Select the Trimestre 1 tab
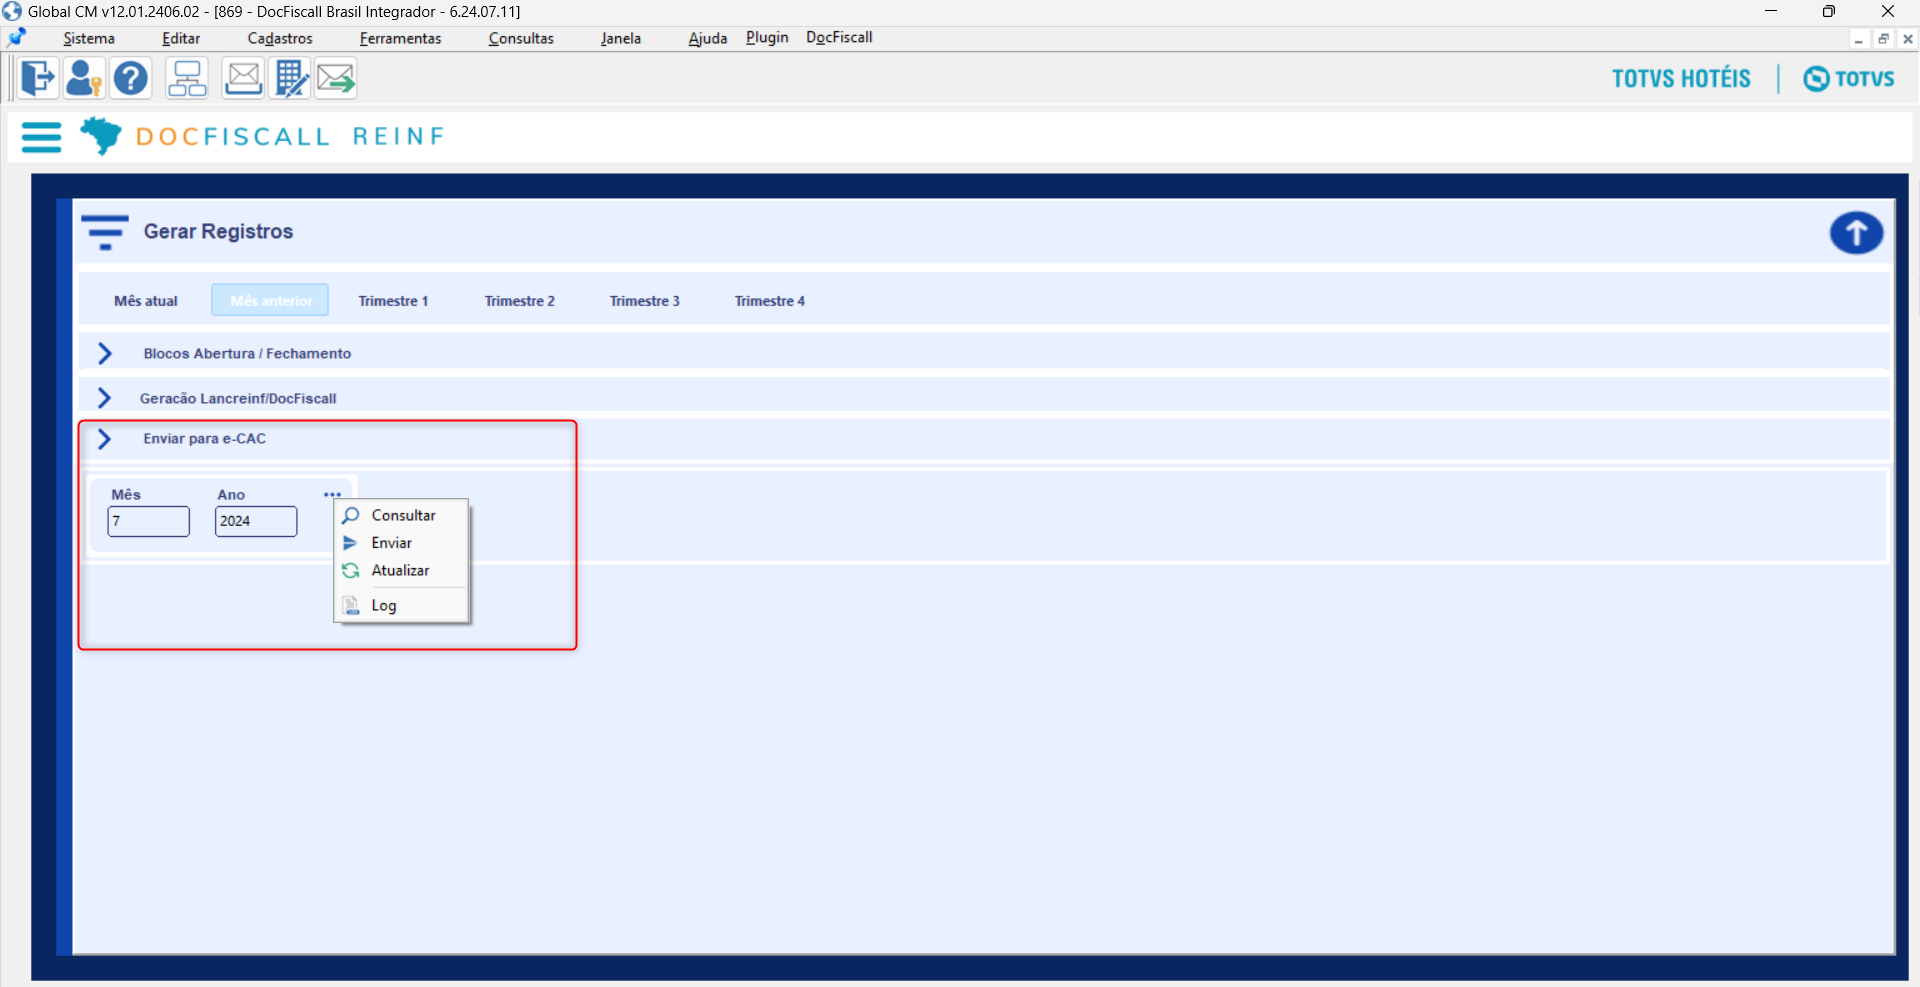 [393, 301]
